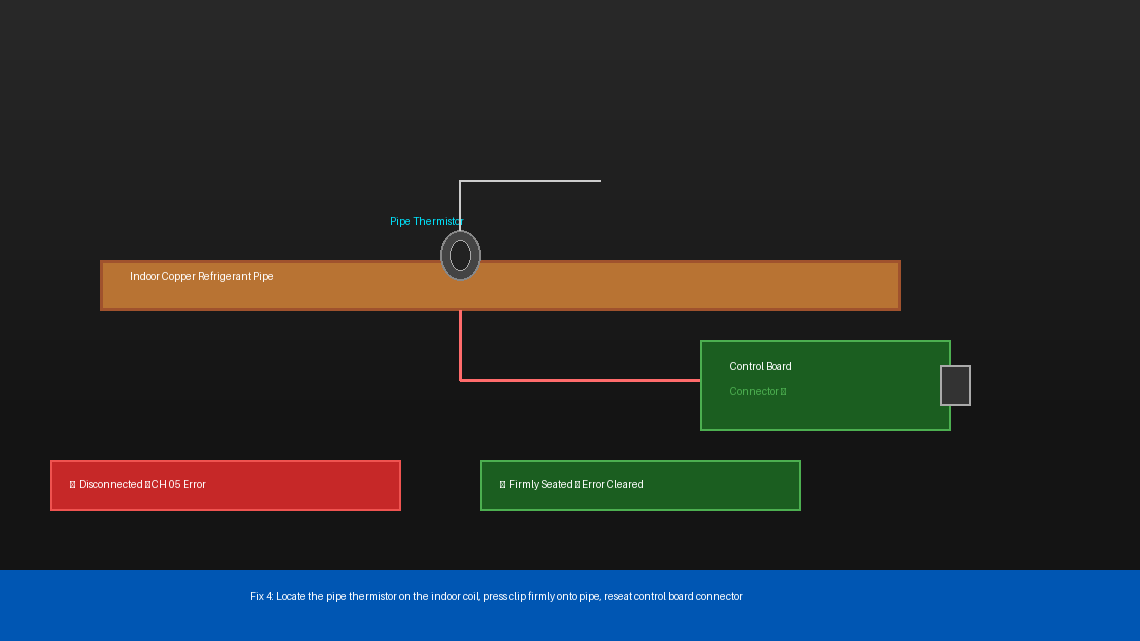
Task: Click the gray connector block on control board
Action: (955, 385)
